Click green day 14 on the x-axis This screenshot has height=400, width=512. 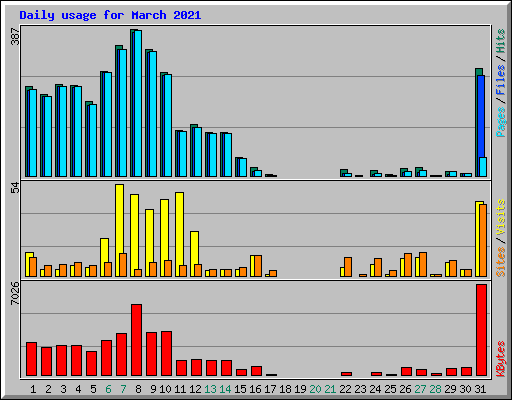coord(225,389)
